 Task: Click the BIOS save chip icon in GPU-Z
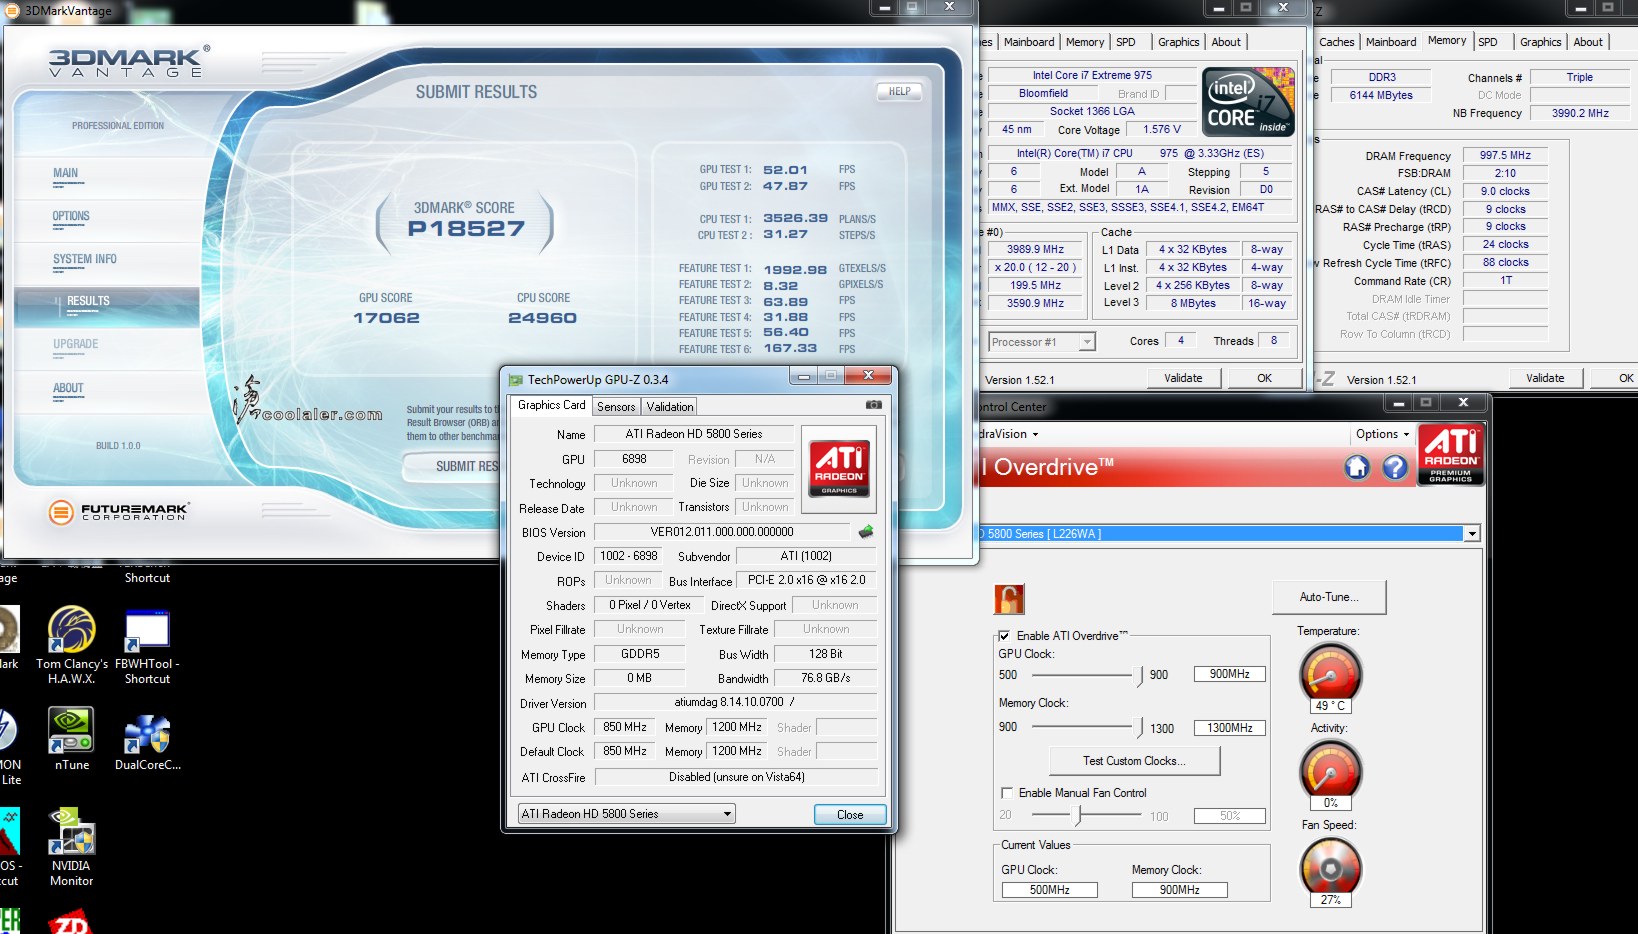coord(866,532)
